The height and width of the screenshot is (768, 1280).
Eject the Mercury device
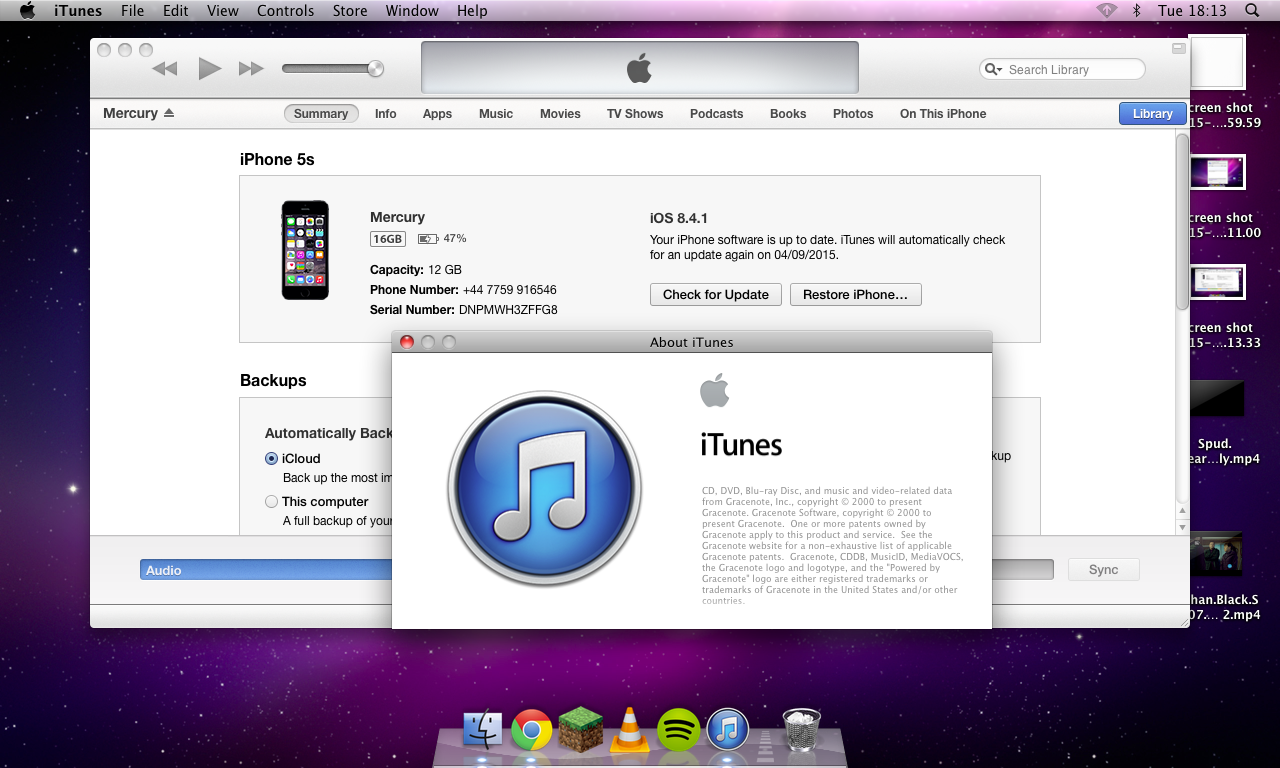(169, 113)
